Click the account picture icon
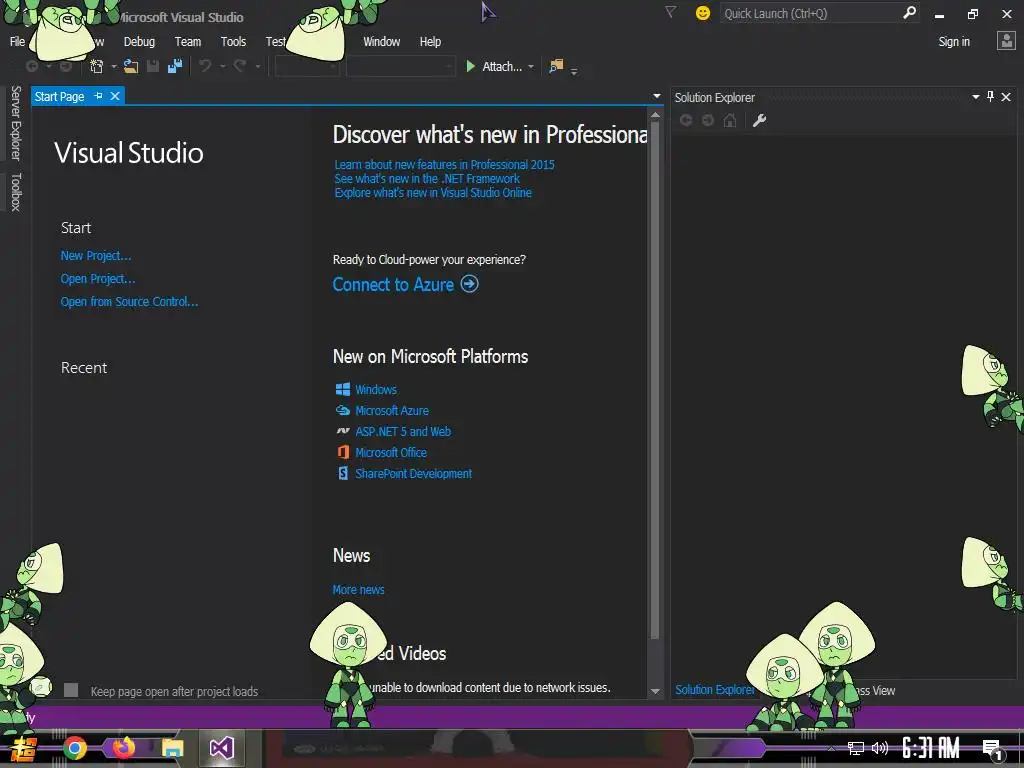 coord(1006,41)
